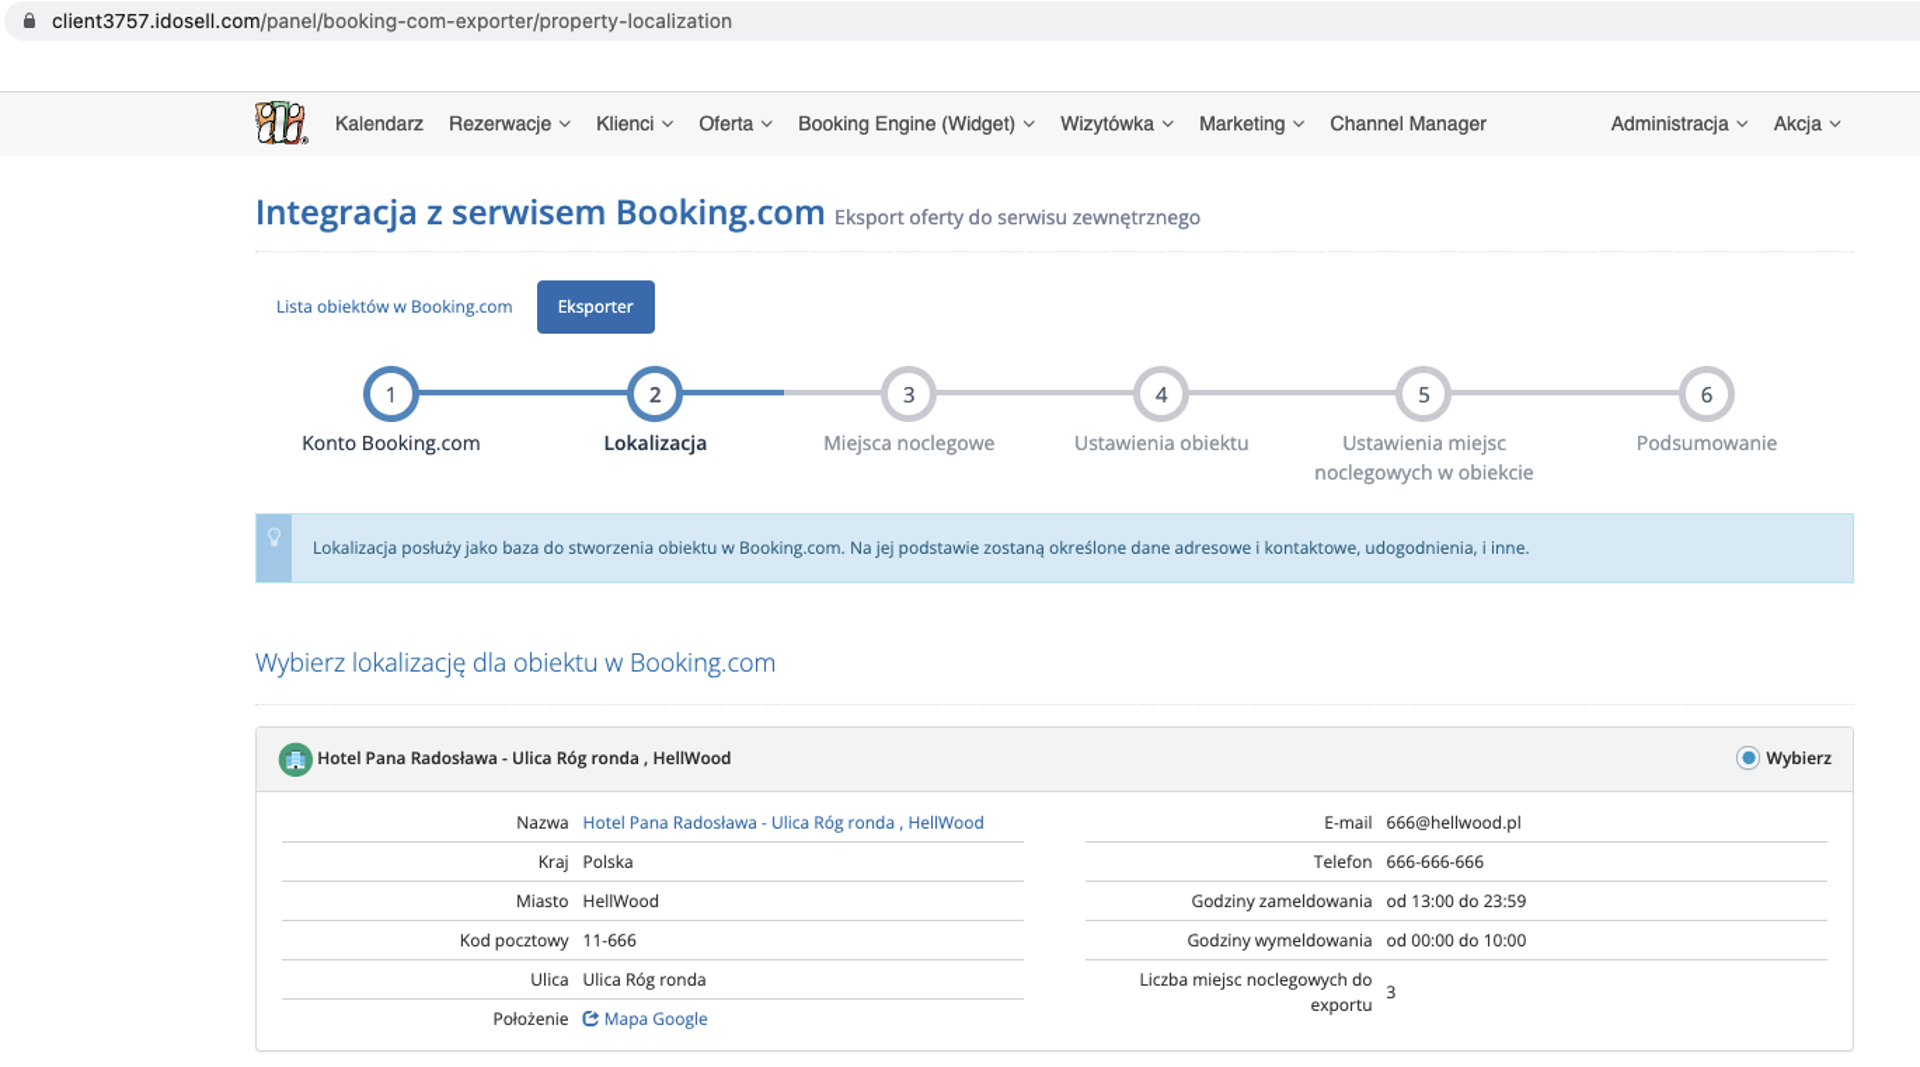Open the Kalendarz menu item

(x=379, y=124)
